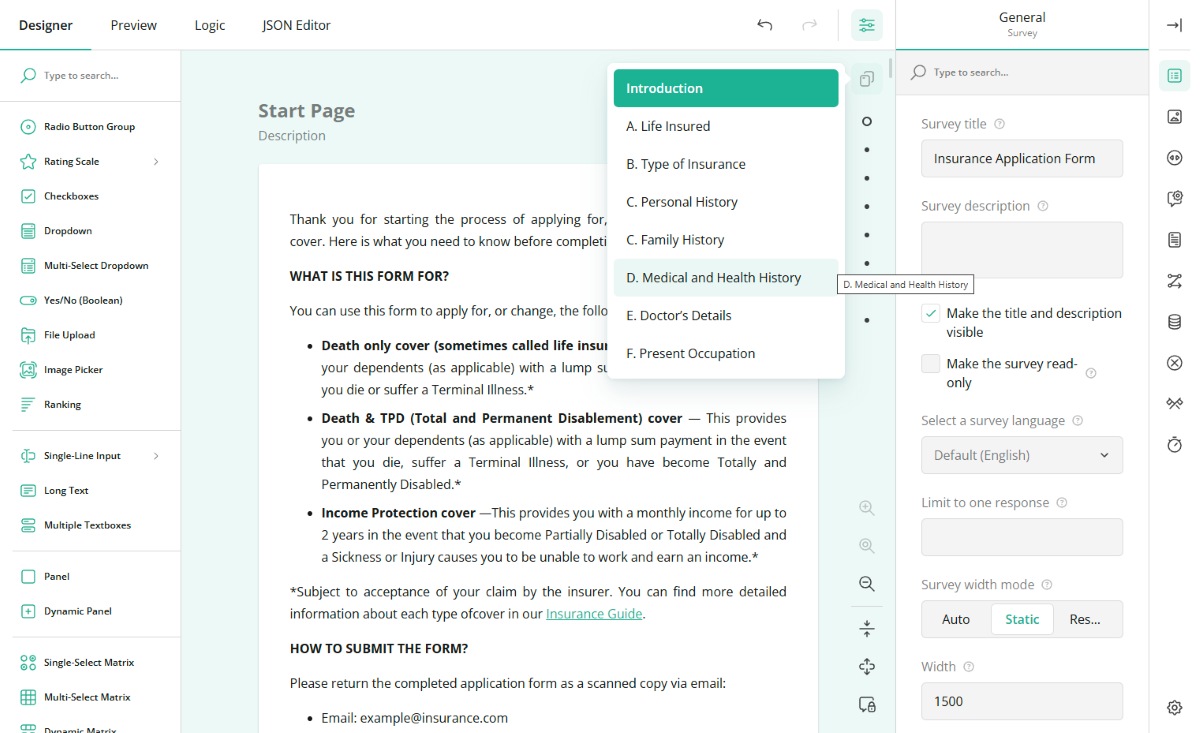This screenshot has width=1200, height=733.
Task: Open the survey language dropdown
Action: tap(1022, 455)
